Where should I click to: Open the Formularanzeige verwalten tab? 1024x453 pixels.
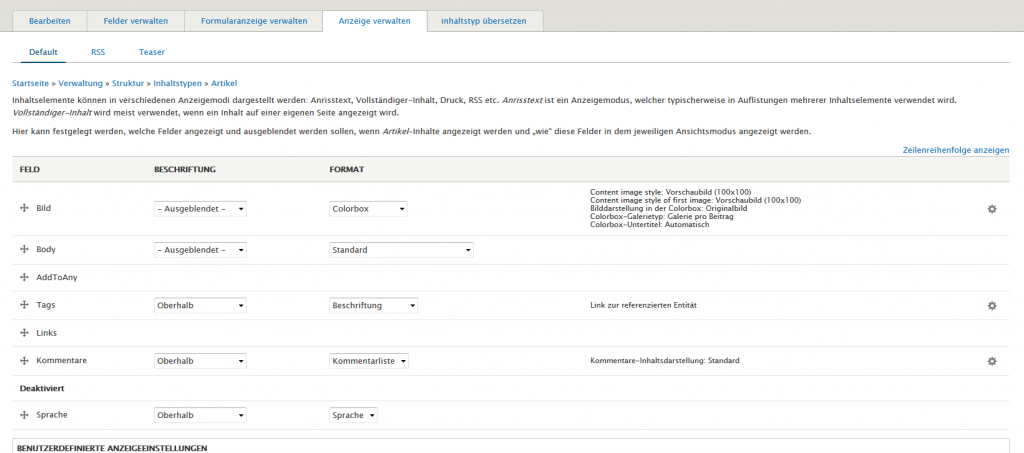(254, 20)
